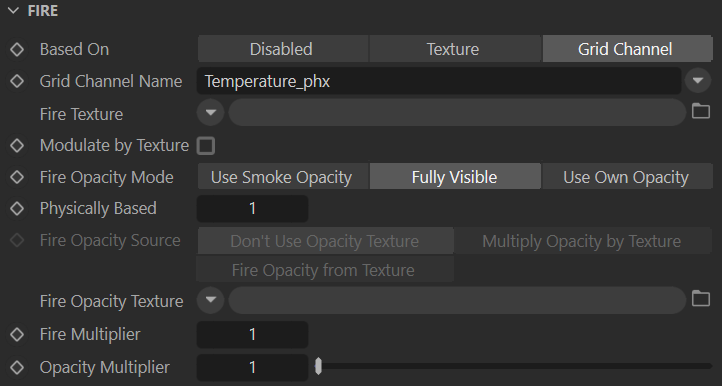
Task: Open folder browser for Fire Opacity Texture
Action: 701,298
